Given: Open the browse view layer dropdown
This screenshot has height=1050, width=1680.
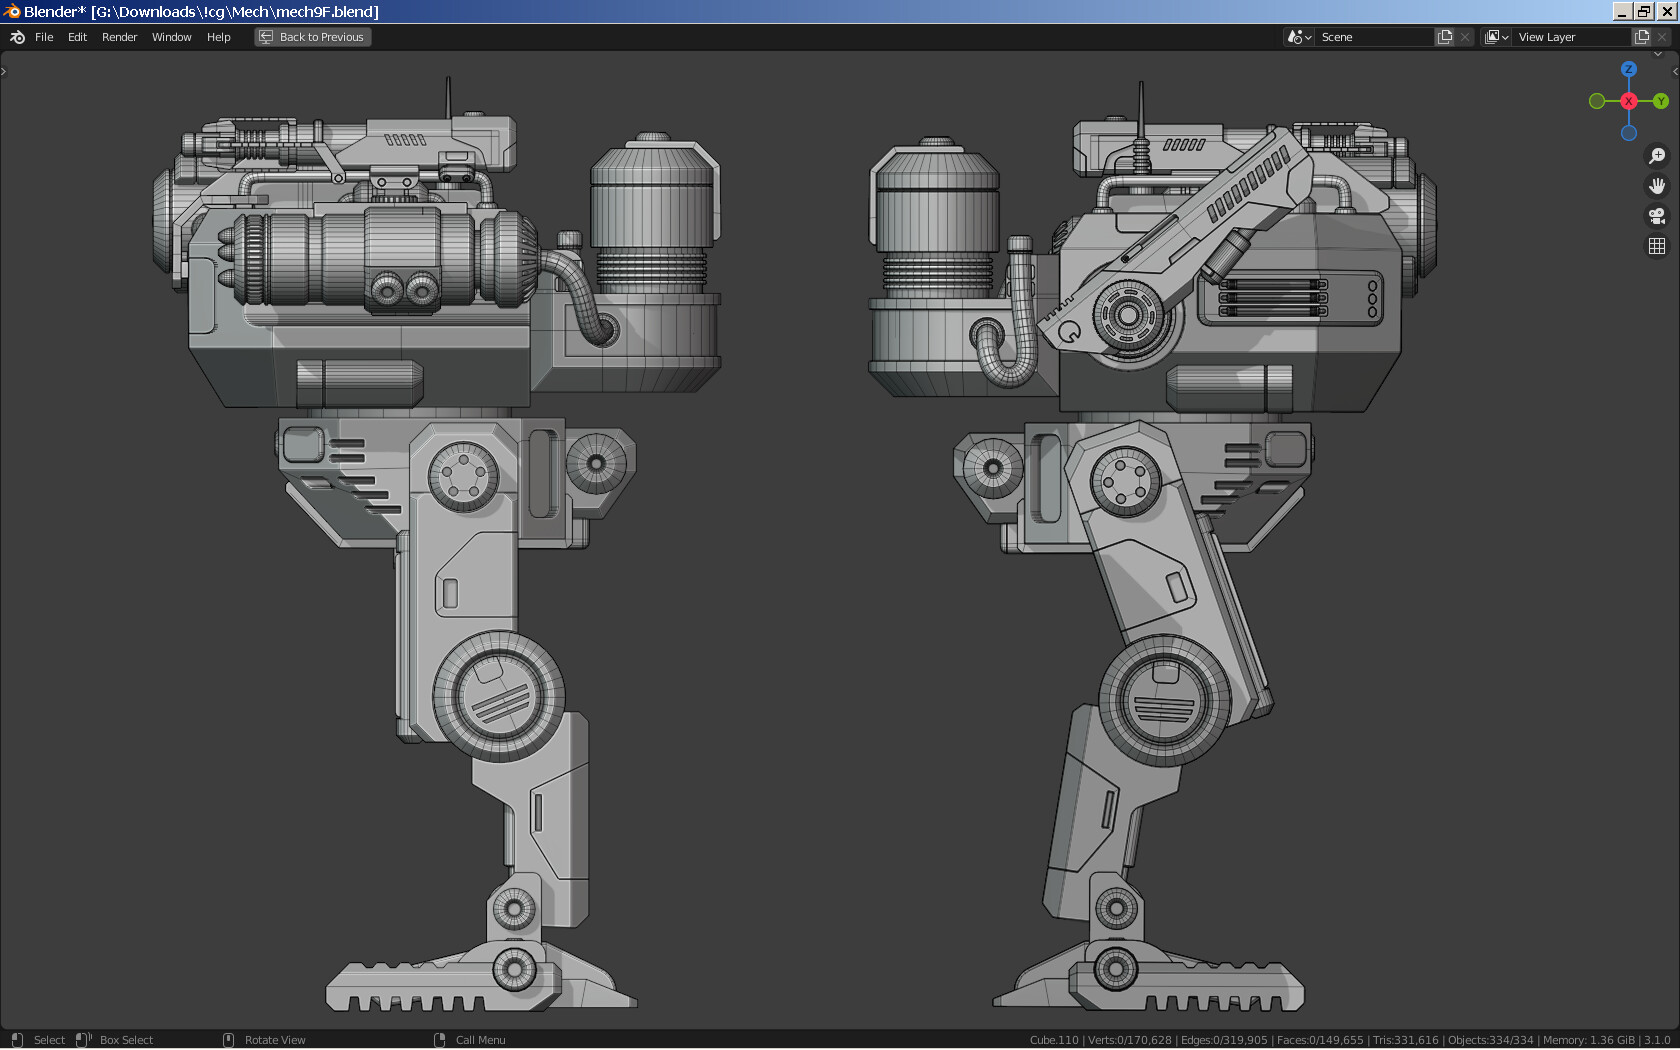Looking at the screenshot, I should pyautogui.click(x=1495, y=36).
